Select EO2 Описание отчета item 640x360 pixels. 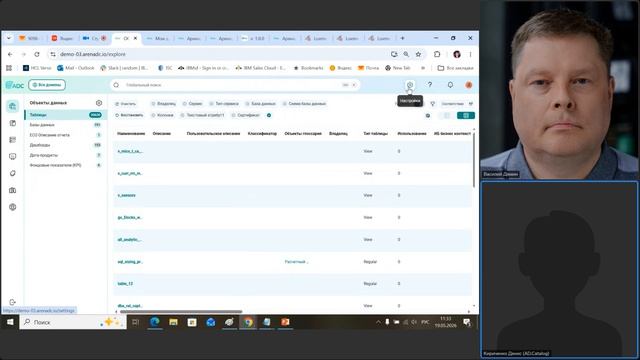tap(65, 135)
